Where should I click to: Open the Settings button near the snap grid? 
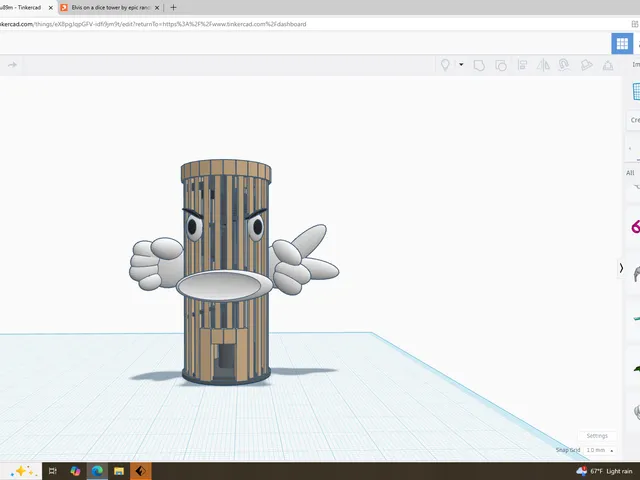coord(597,436)
